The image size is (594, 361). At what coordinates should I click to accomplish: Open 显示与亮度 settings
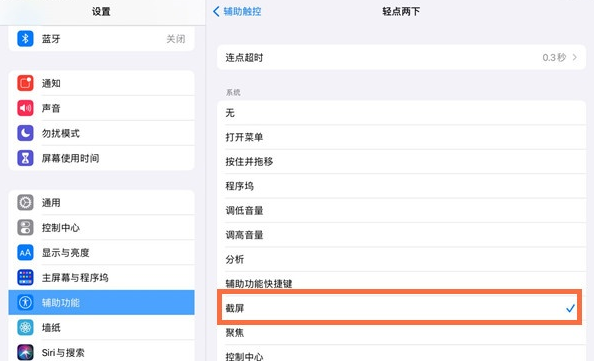[x=102, y=253]
